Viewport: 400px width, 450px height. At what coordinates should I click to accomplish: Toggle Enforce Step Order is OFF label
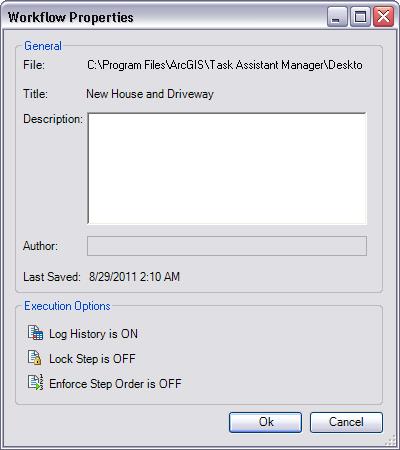tap(115, 384)
